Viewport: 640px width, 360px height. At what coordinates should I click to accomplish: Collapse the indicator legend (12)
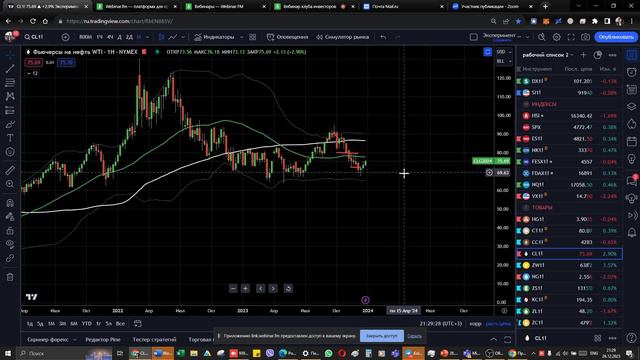click(x=32, y=73)
